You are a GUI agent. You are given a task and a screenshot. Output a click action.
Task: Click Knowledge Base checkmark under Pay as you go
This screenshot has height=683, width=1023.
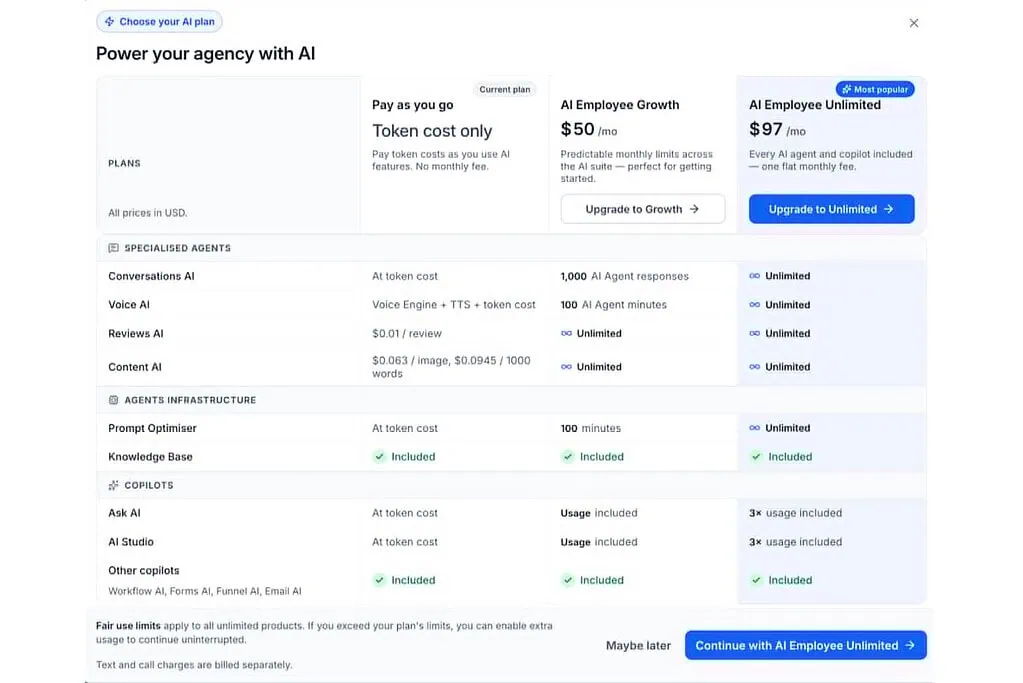point(379,457)
